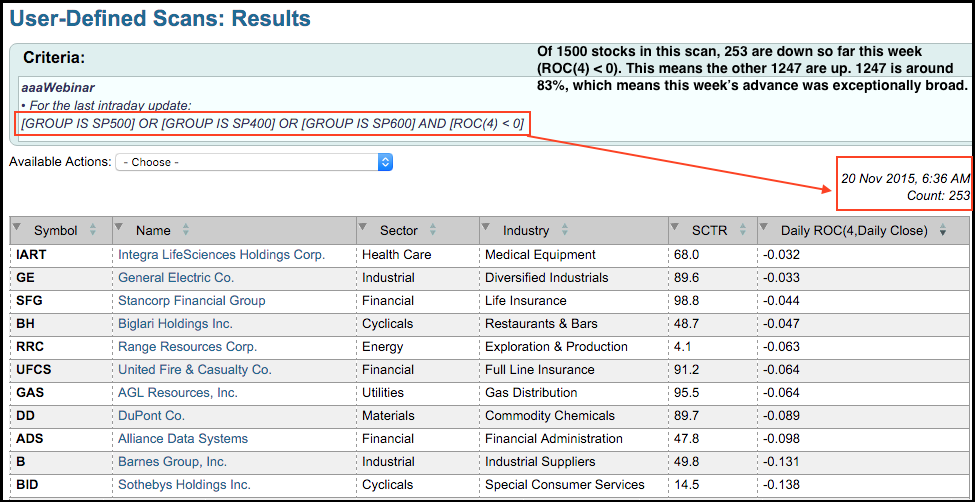Click the DuPont Co. company link

[x=151, y=416]
